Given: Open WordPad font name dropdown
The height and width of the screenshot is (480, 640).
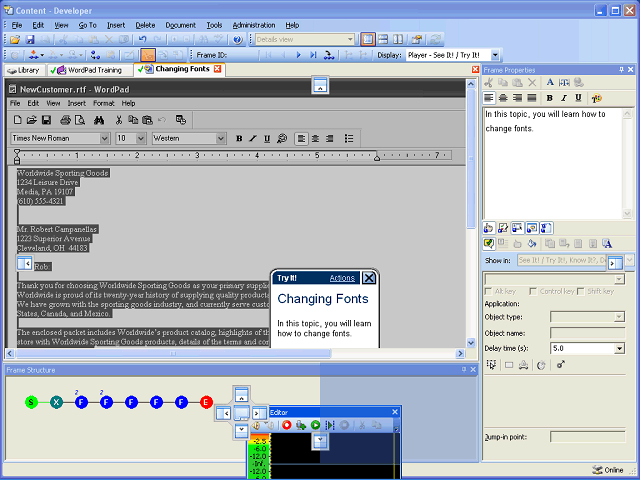Looking at the screenshot, I should pyautogui.click(x=104, y=138).
